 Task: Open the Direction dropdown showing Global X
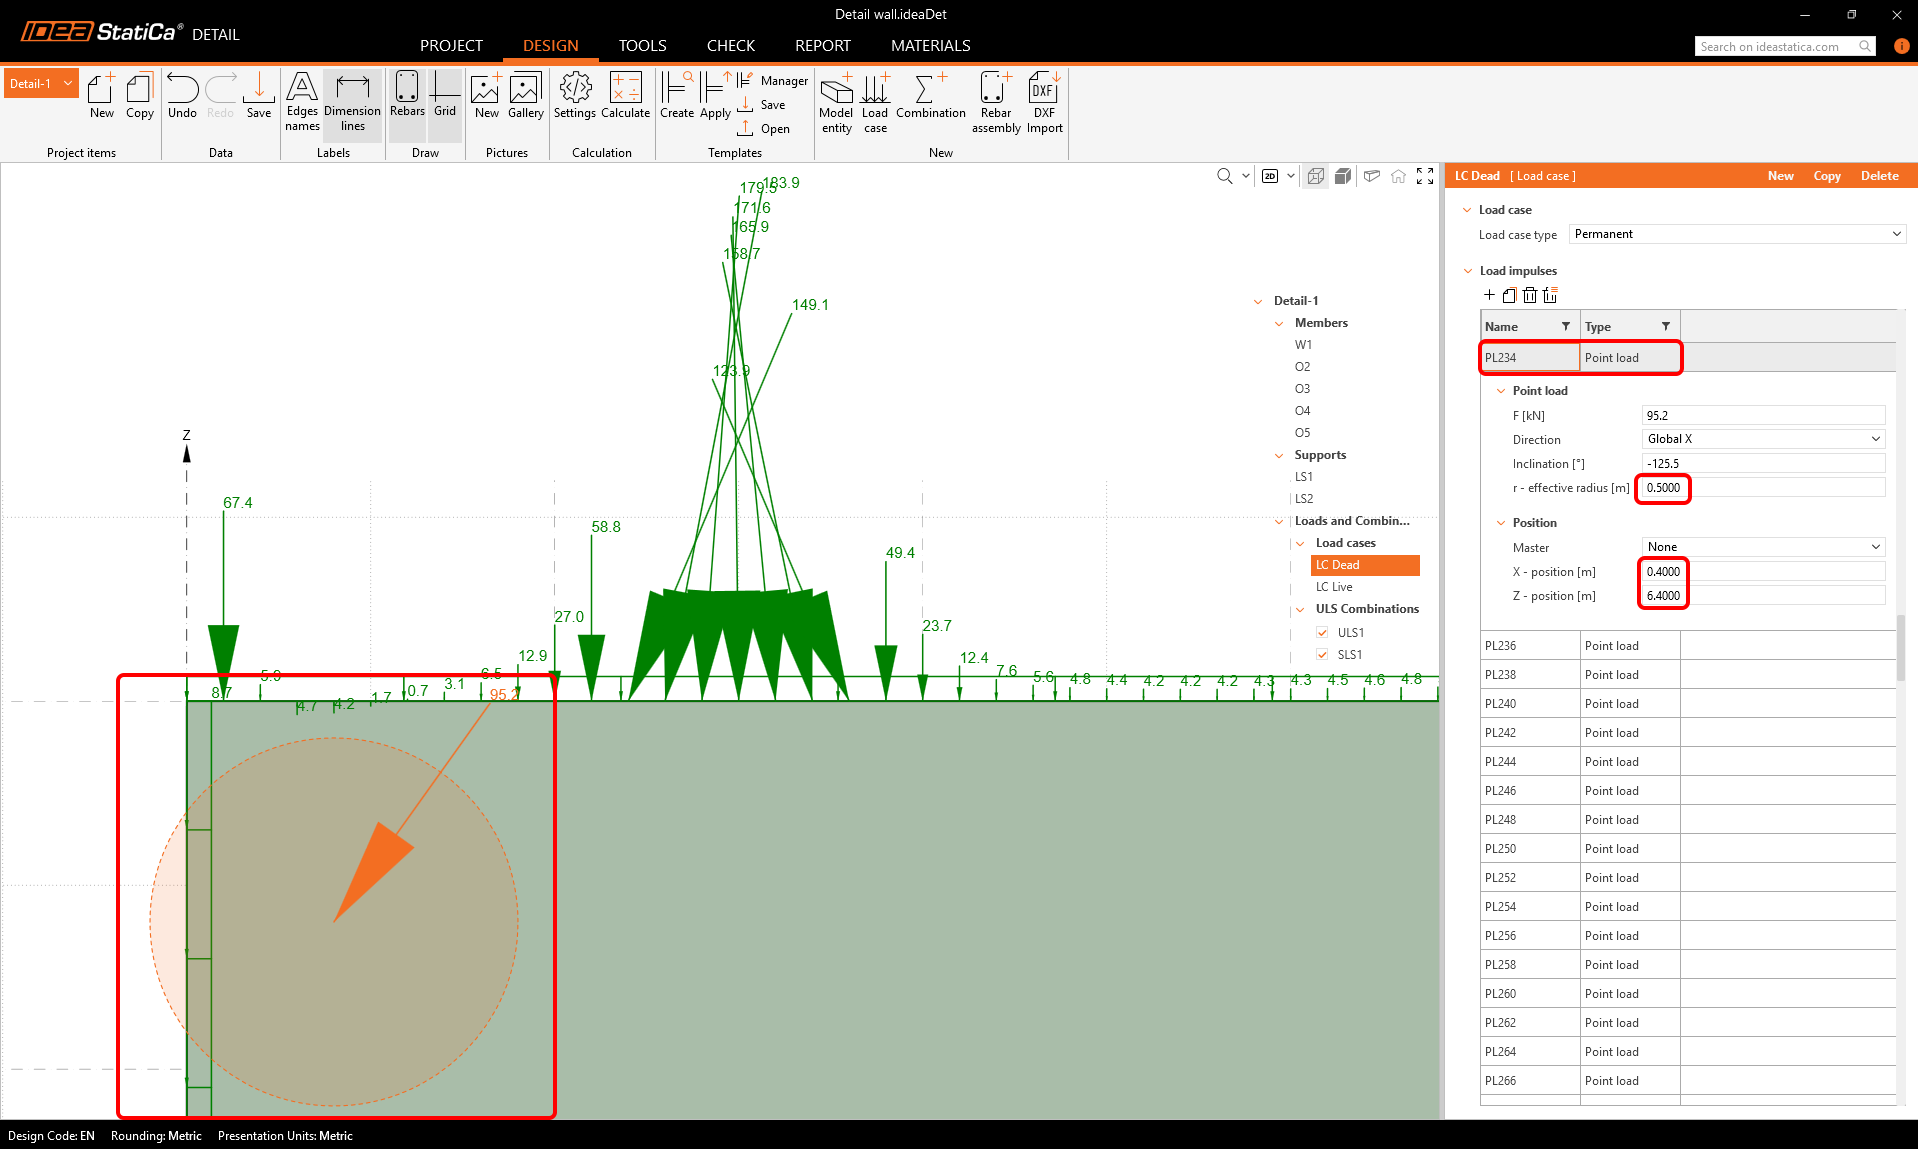point(1763,439)
